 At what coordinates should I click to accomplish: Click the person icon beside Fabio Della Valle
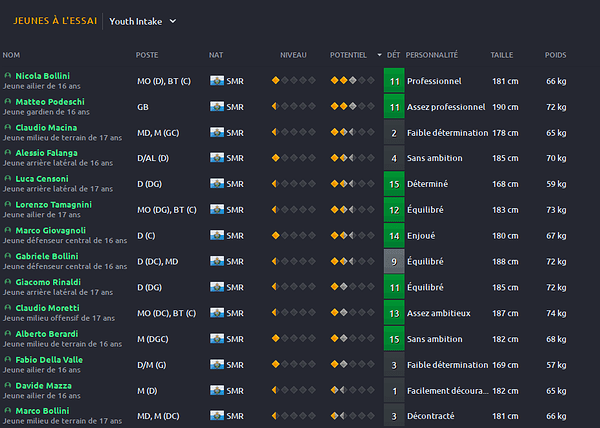tap(7, 359)
